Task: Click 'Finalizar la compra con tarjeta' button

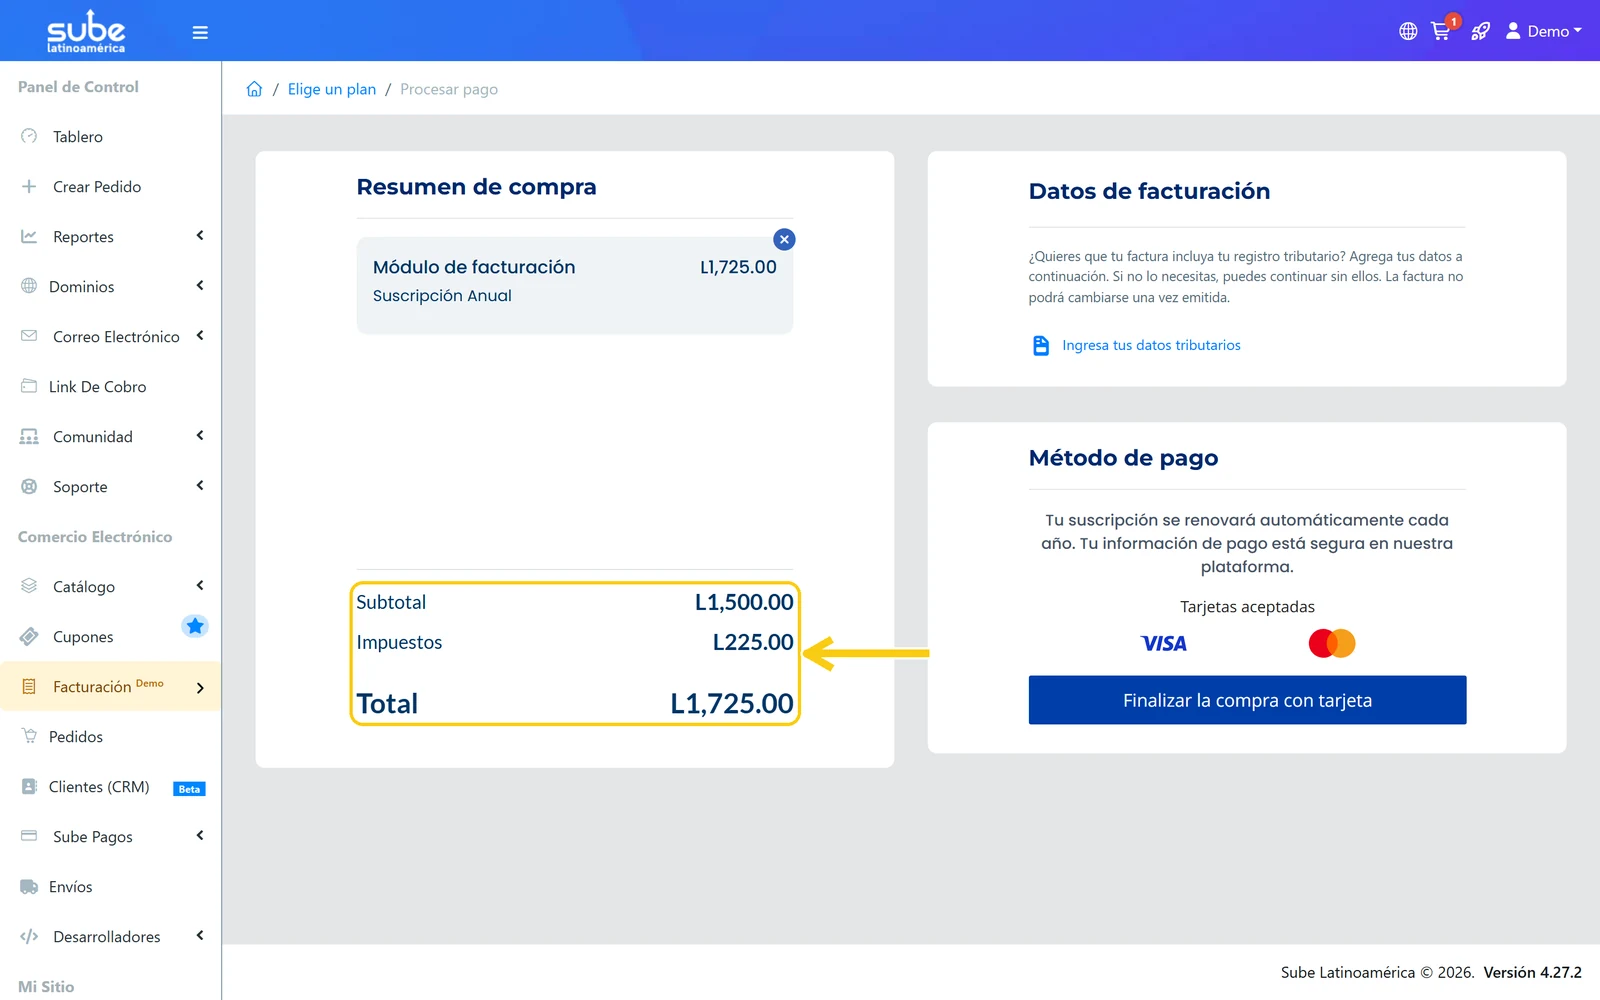Action: pos(1247,700)
